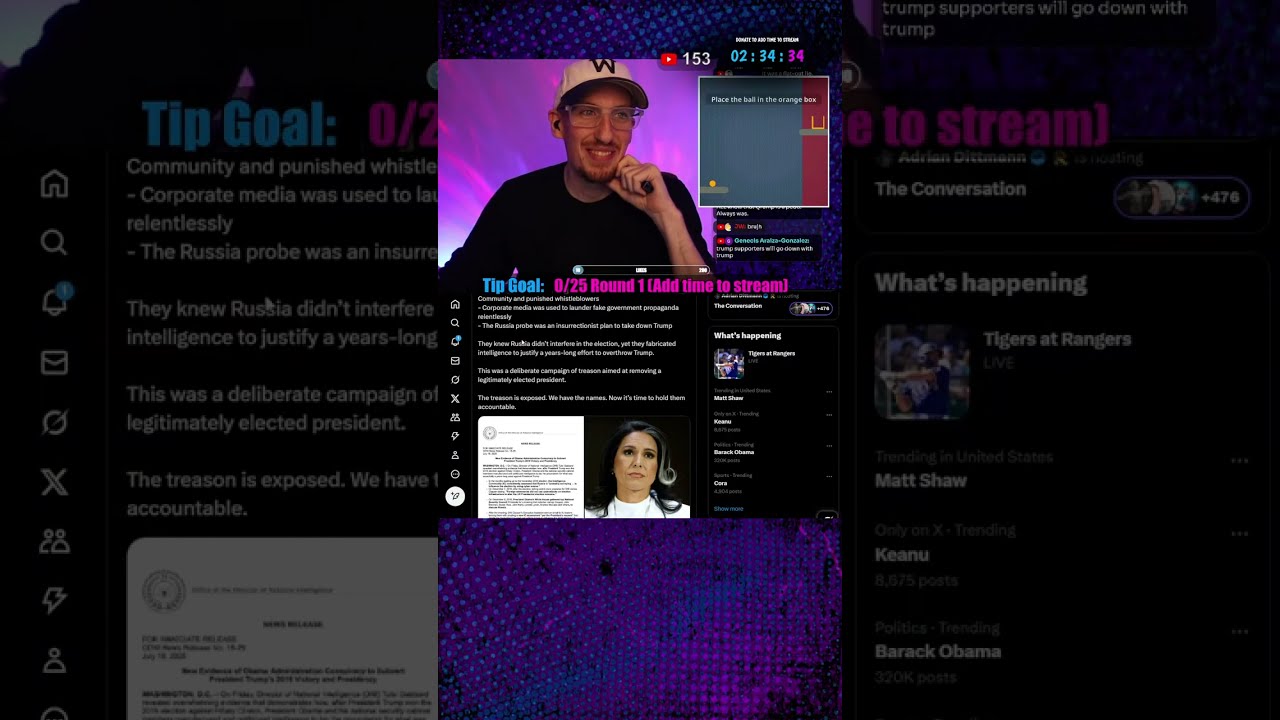Image resolution: width=1280 pixels, height=720 pixels.
Task: Open Home in the small sharp X sidebar
Action: [x=455, y=304]
